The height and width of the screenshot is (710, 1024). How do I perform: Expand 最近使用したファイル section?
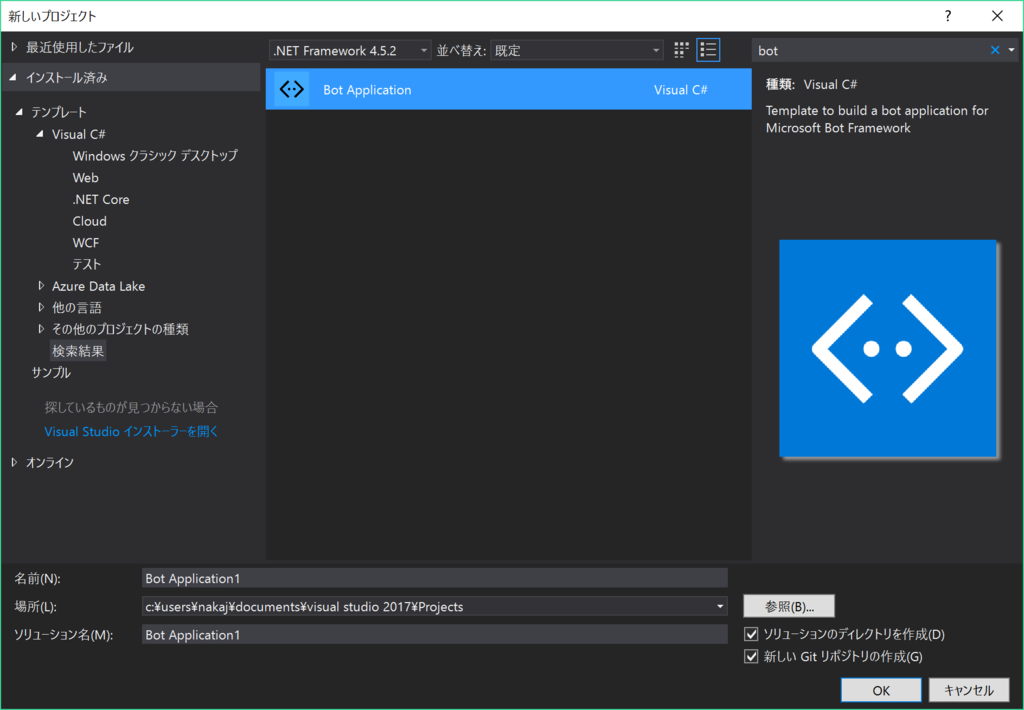click(x=14, y=47)
